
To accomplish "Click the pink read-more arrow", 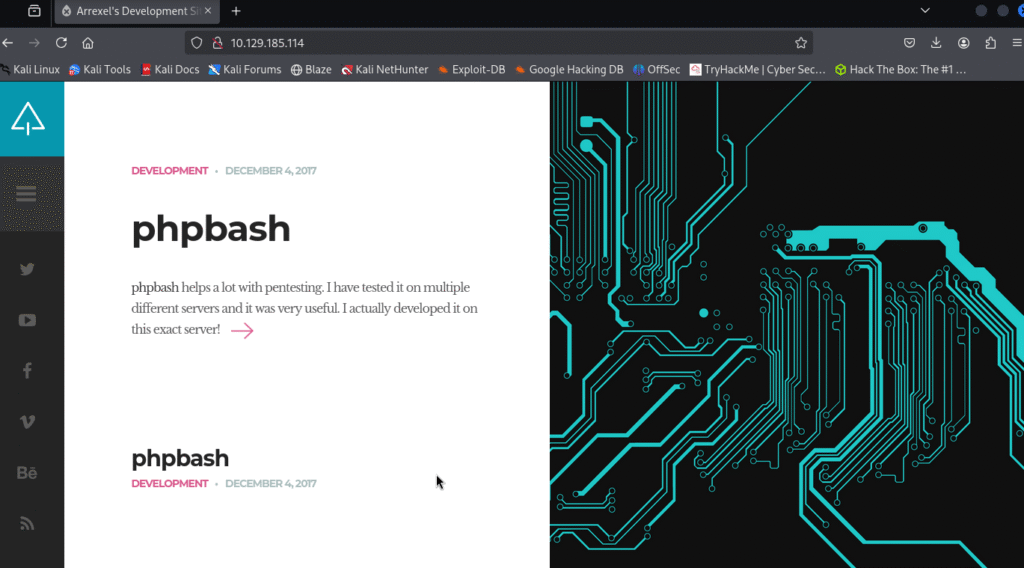I will [242, 331].
